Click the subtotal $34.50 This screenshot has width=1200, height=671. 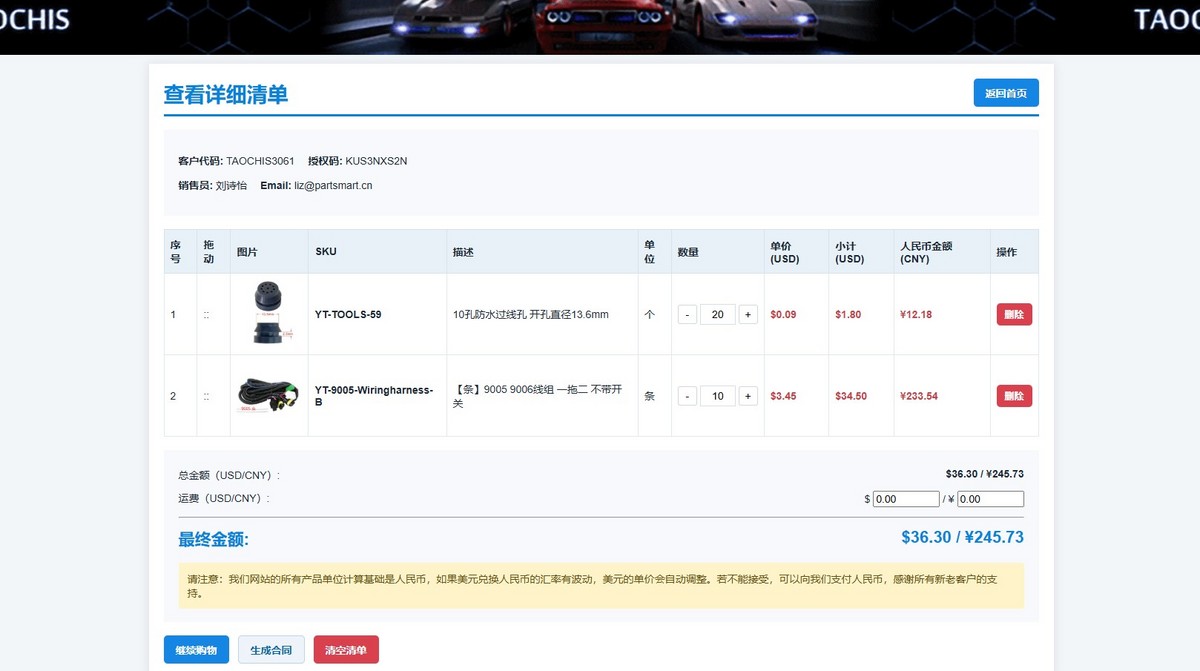[x=851, y=396]
